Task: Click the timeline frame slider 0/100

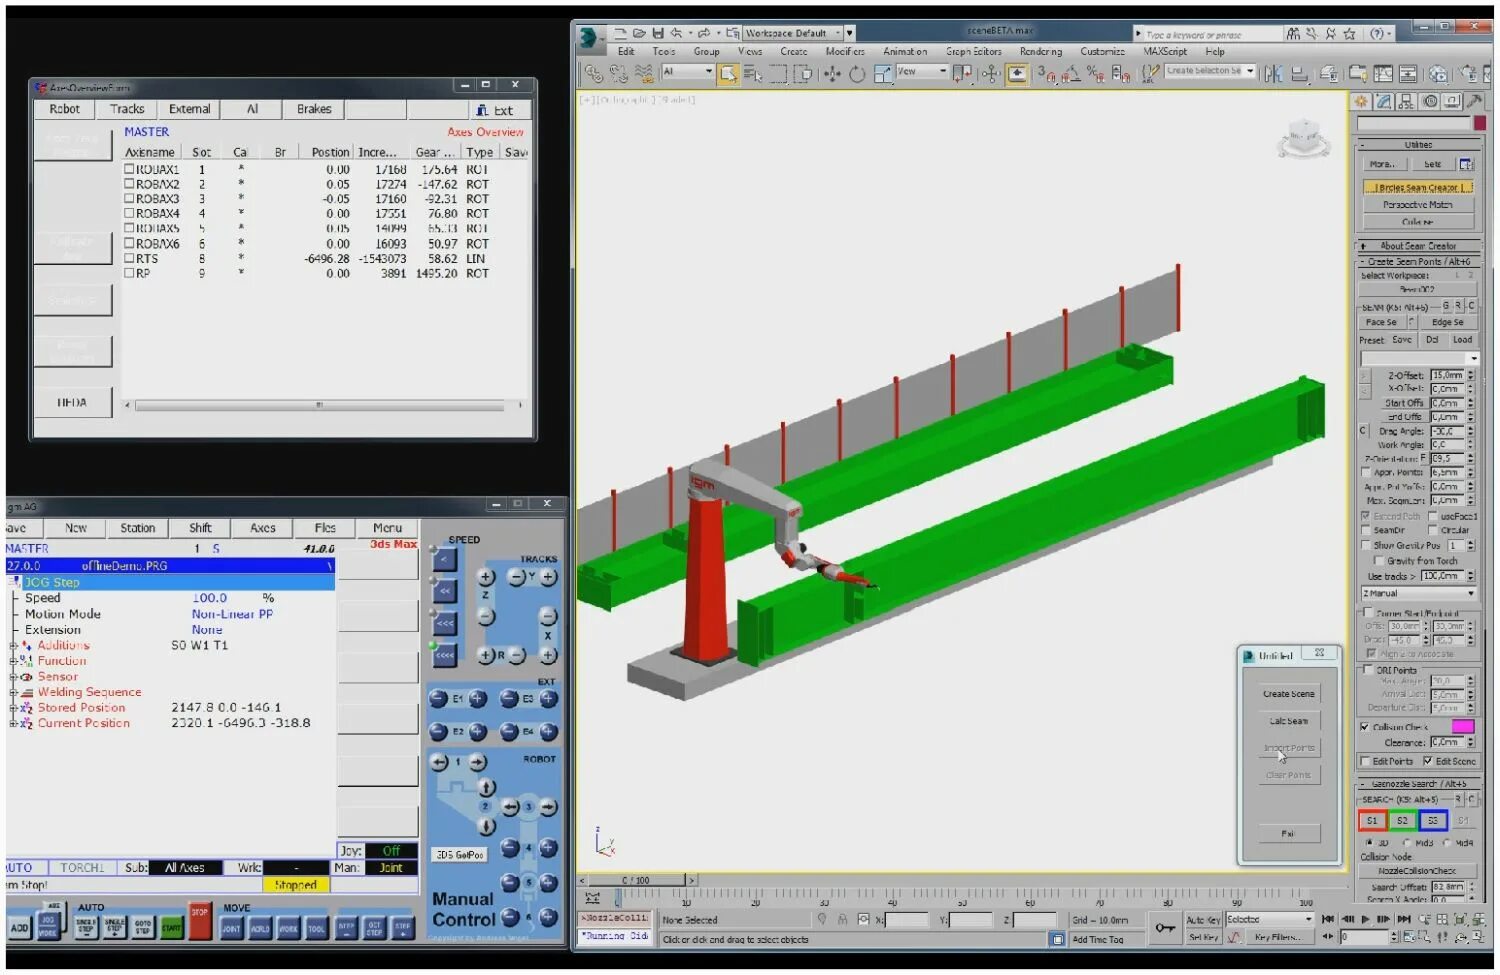Action: (636, 881)
